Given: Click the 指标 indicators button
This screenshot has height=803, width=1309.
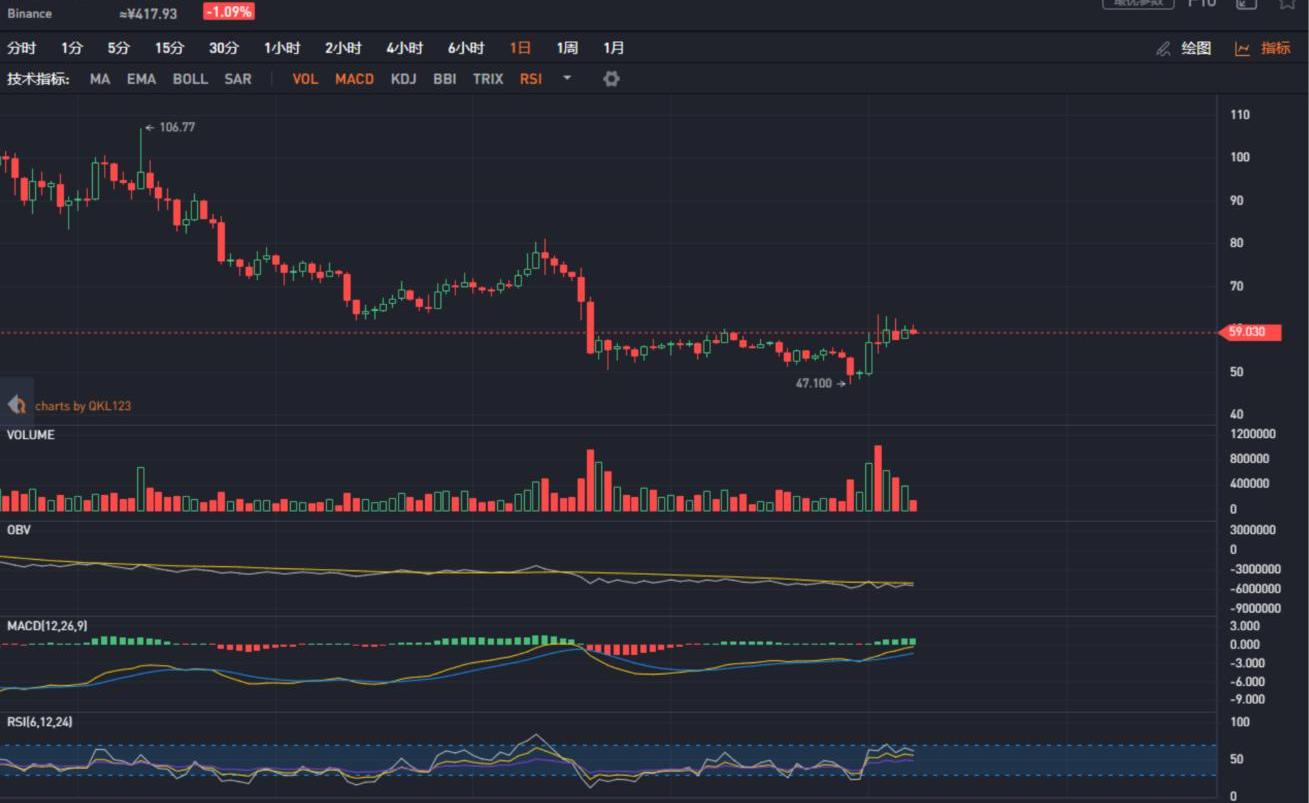Looking at the screenshot, I should coord(1275,48).
